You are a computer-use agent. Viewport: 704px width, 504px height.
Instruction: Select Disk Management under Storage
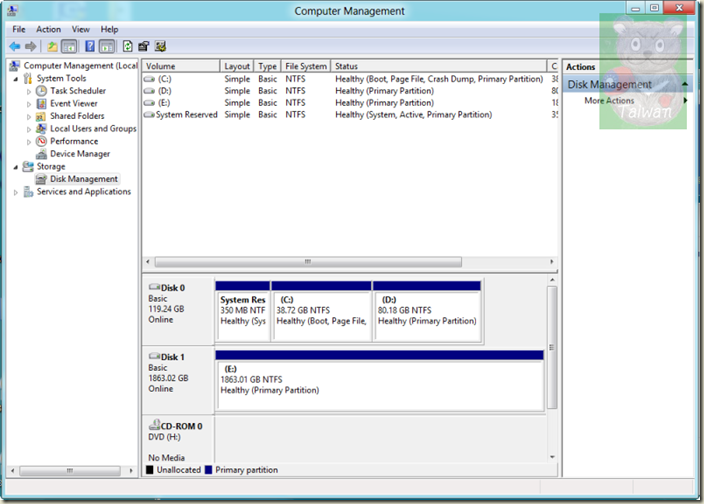(x=83, y=179)
